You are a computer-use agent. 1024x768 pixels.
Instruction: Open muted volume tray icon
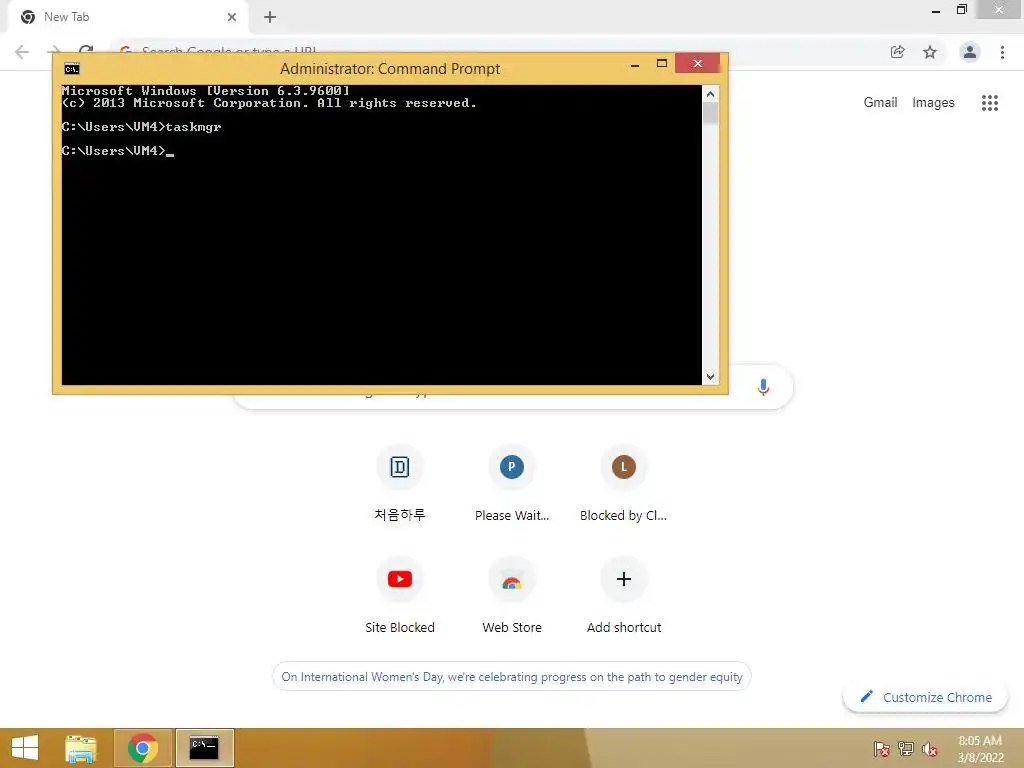pos(930,749)
